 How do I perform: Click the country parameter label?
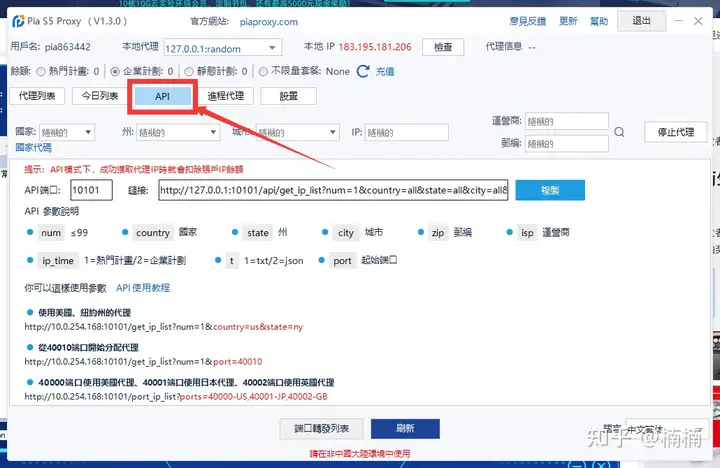(153, 233)
